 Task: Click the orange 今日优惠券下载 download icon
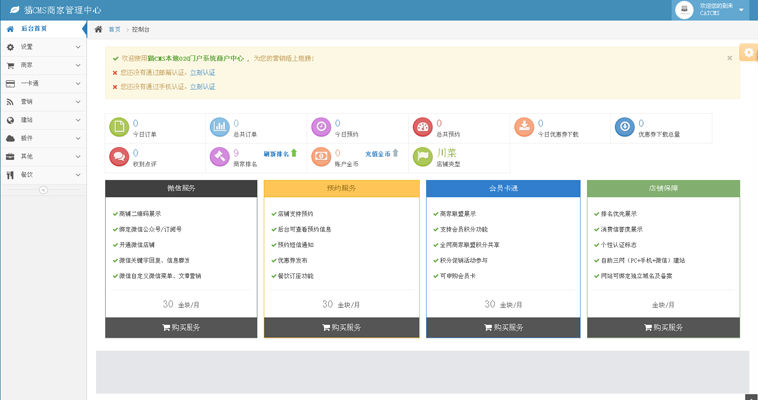pos(524,127)
